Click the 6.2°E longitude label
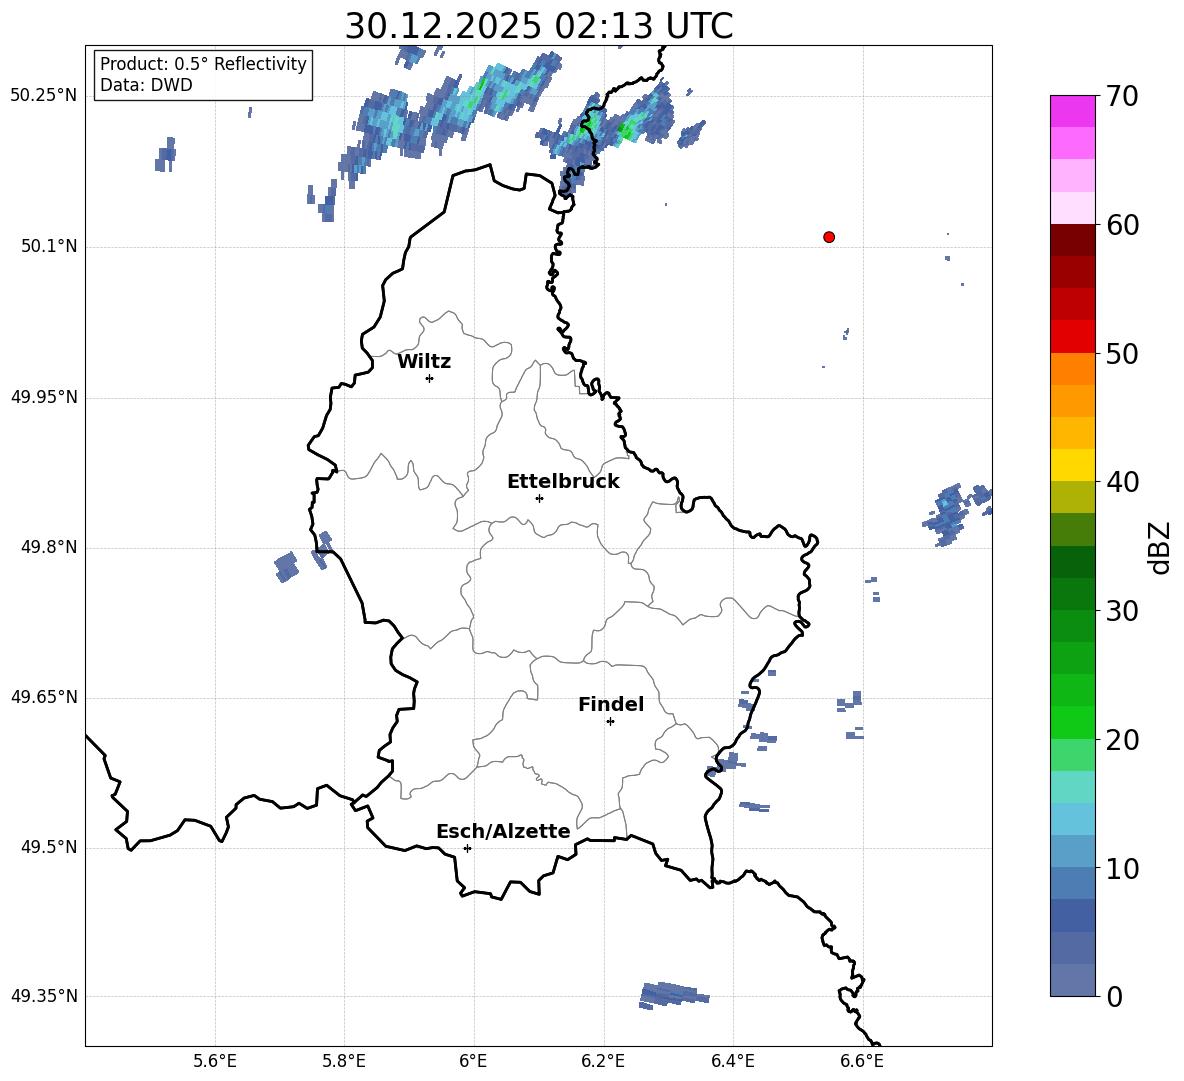 (x=603, y=1061)
